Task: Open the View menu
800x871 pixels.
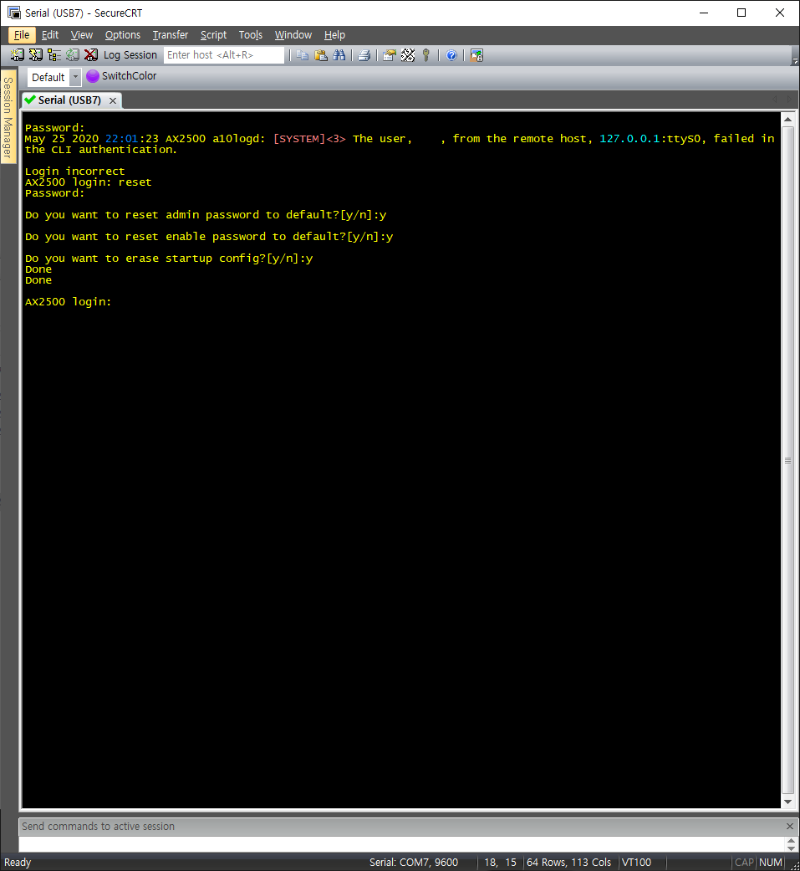Action: [x=82, y=35]
